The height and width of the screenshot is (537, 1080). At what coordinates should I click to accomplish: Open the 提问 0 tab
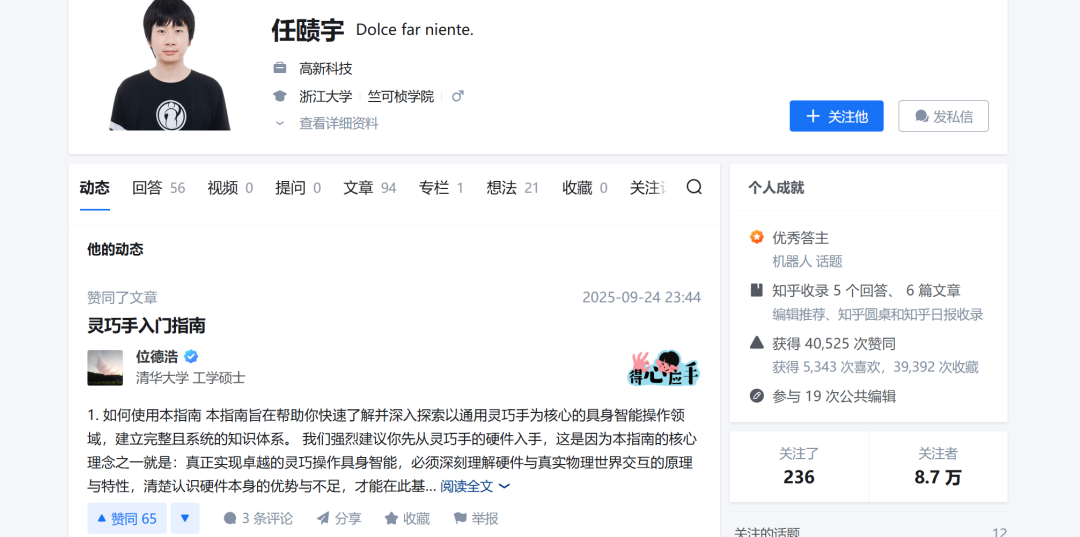298,187
